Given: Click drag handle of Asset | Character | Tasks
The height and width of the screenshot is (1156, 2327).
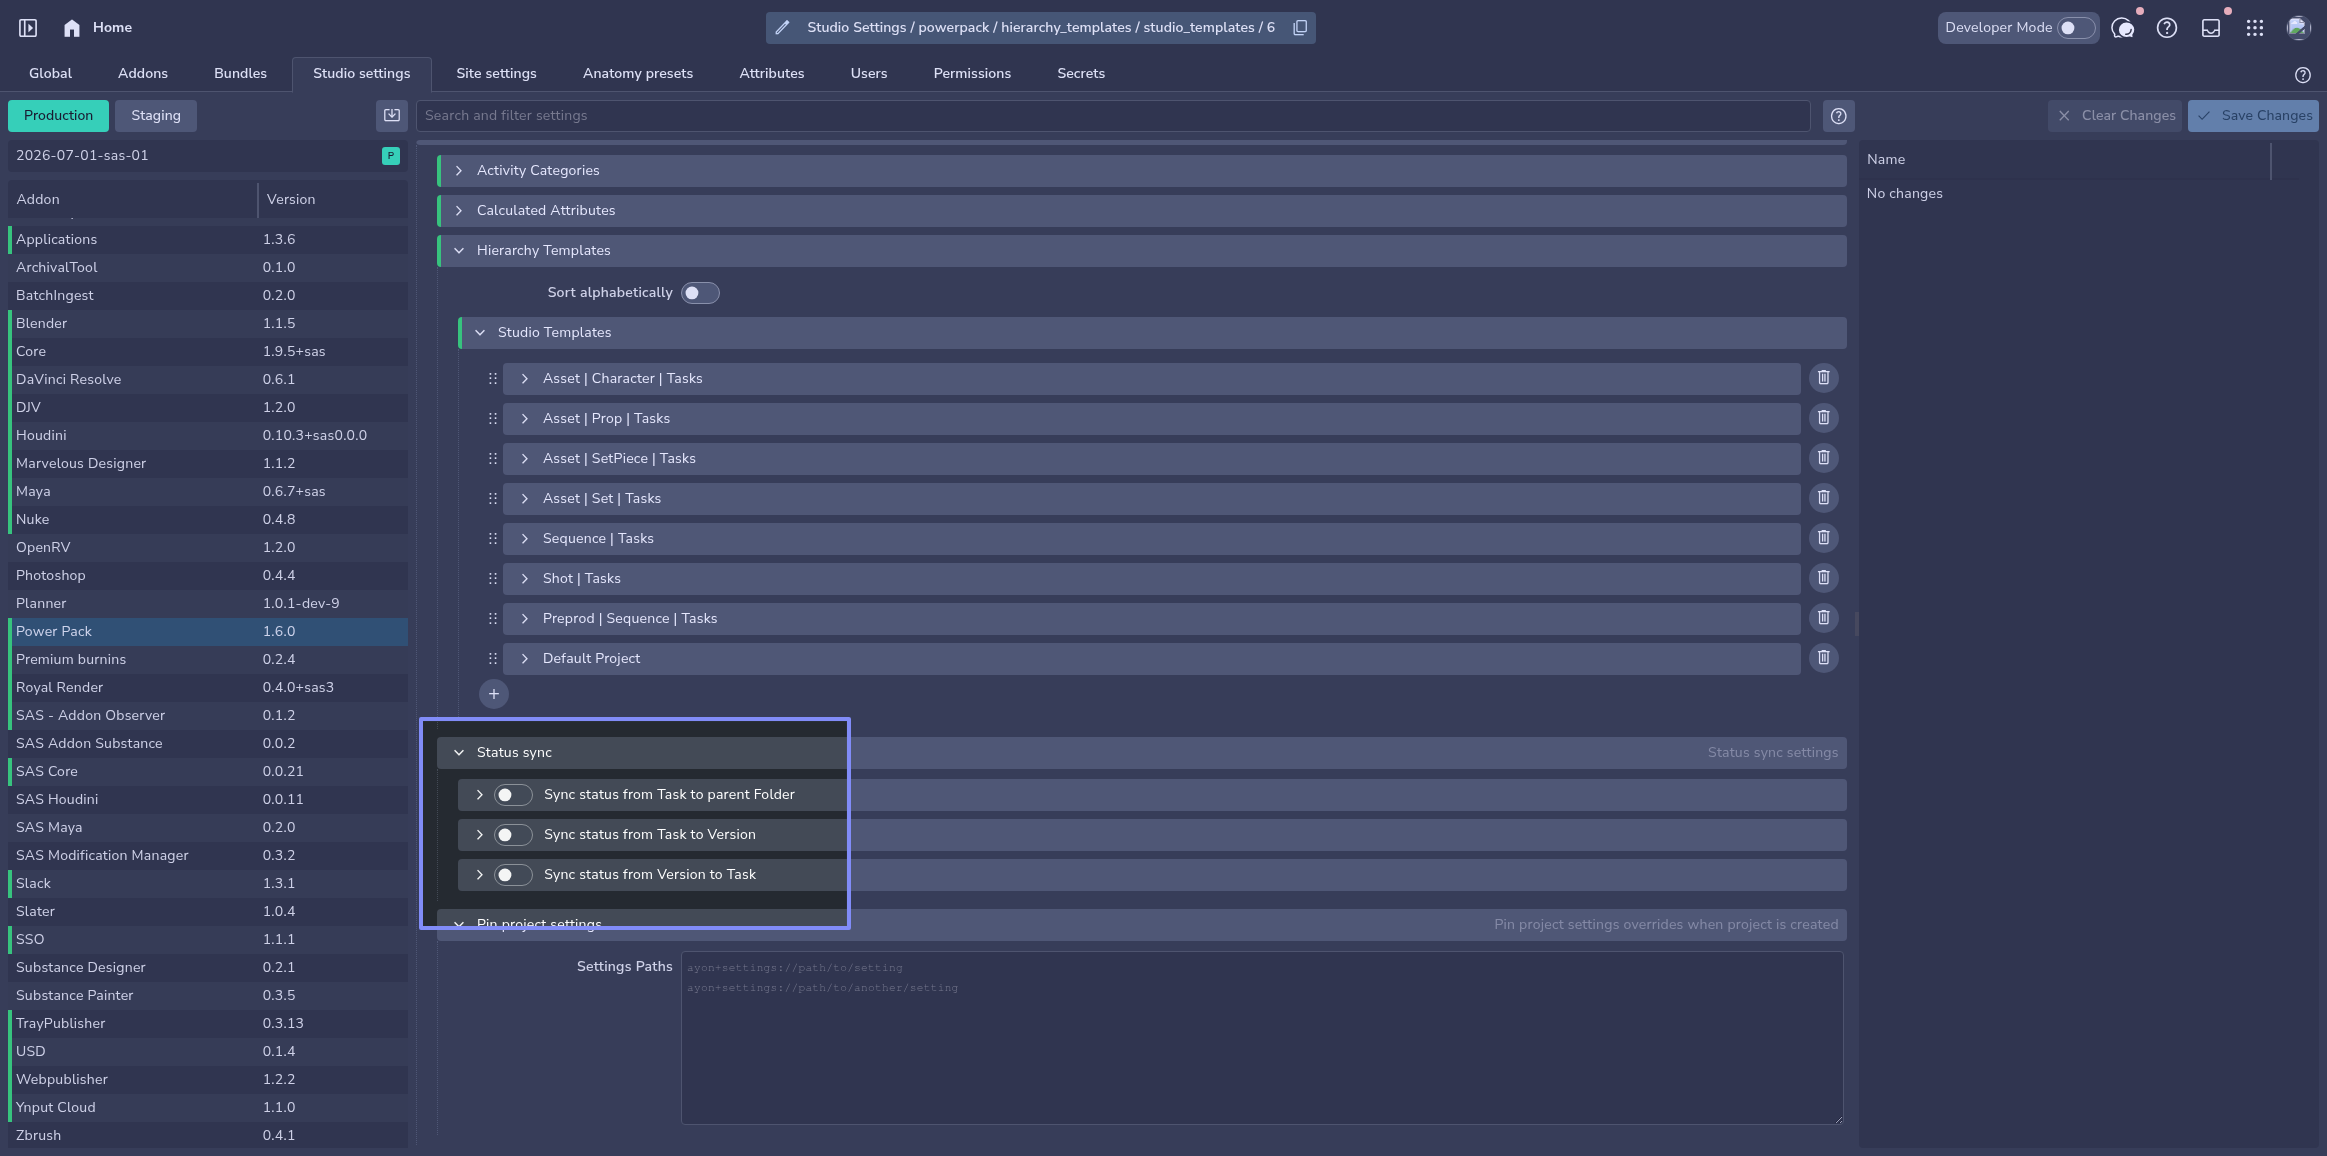Looking at the screenshot, I should coord(493,379).
